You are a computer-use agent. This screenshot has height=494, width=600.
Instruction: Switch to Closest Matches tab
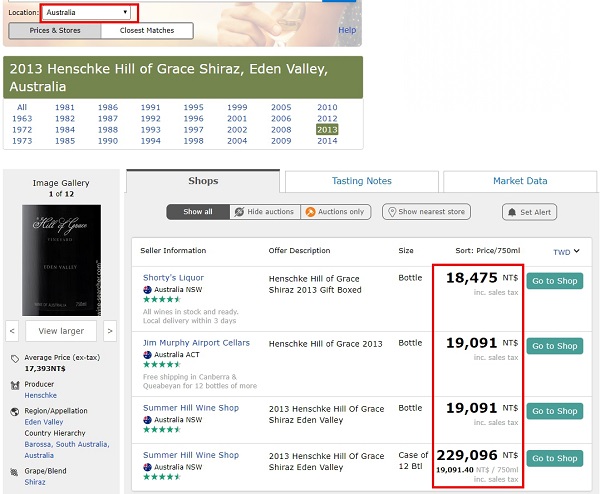coord(147,31)
